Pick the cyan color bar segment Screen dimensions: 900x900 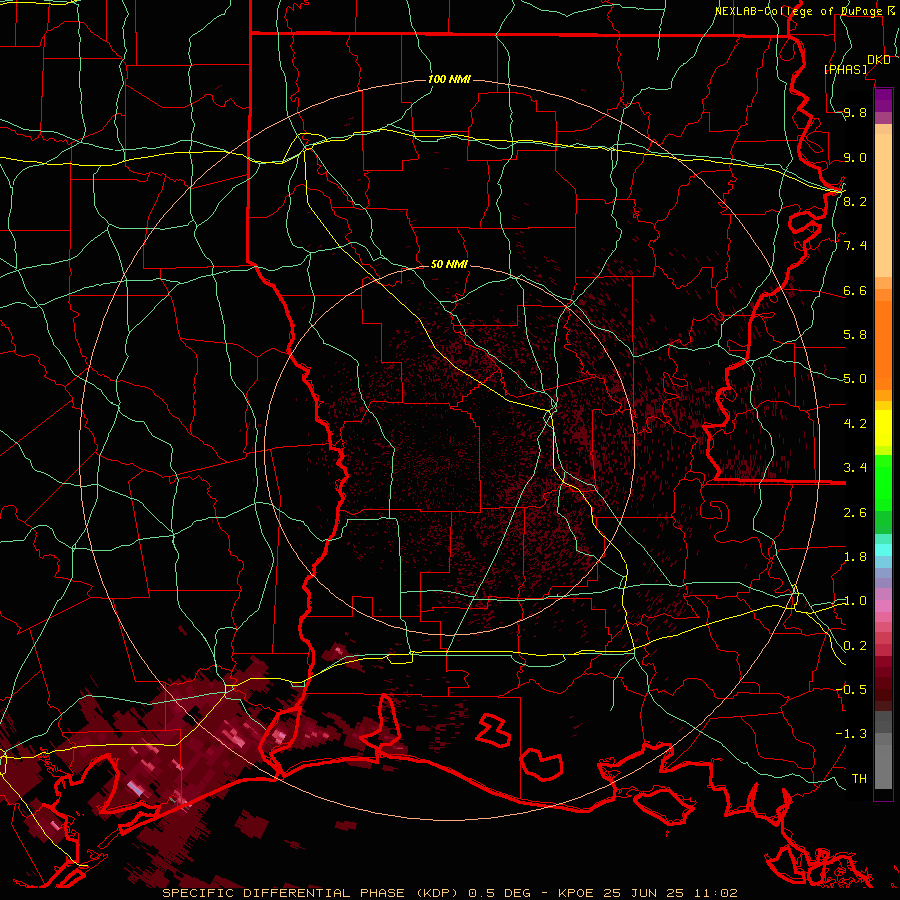click(x=883, y=550)
